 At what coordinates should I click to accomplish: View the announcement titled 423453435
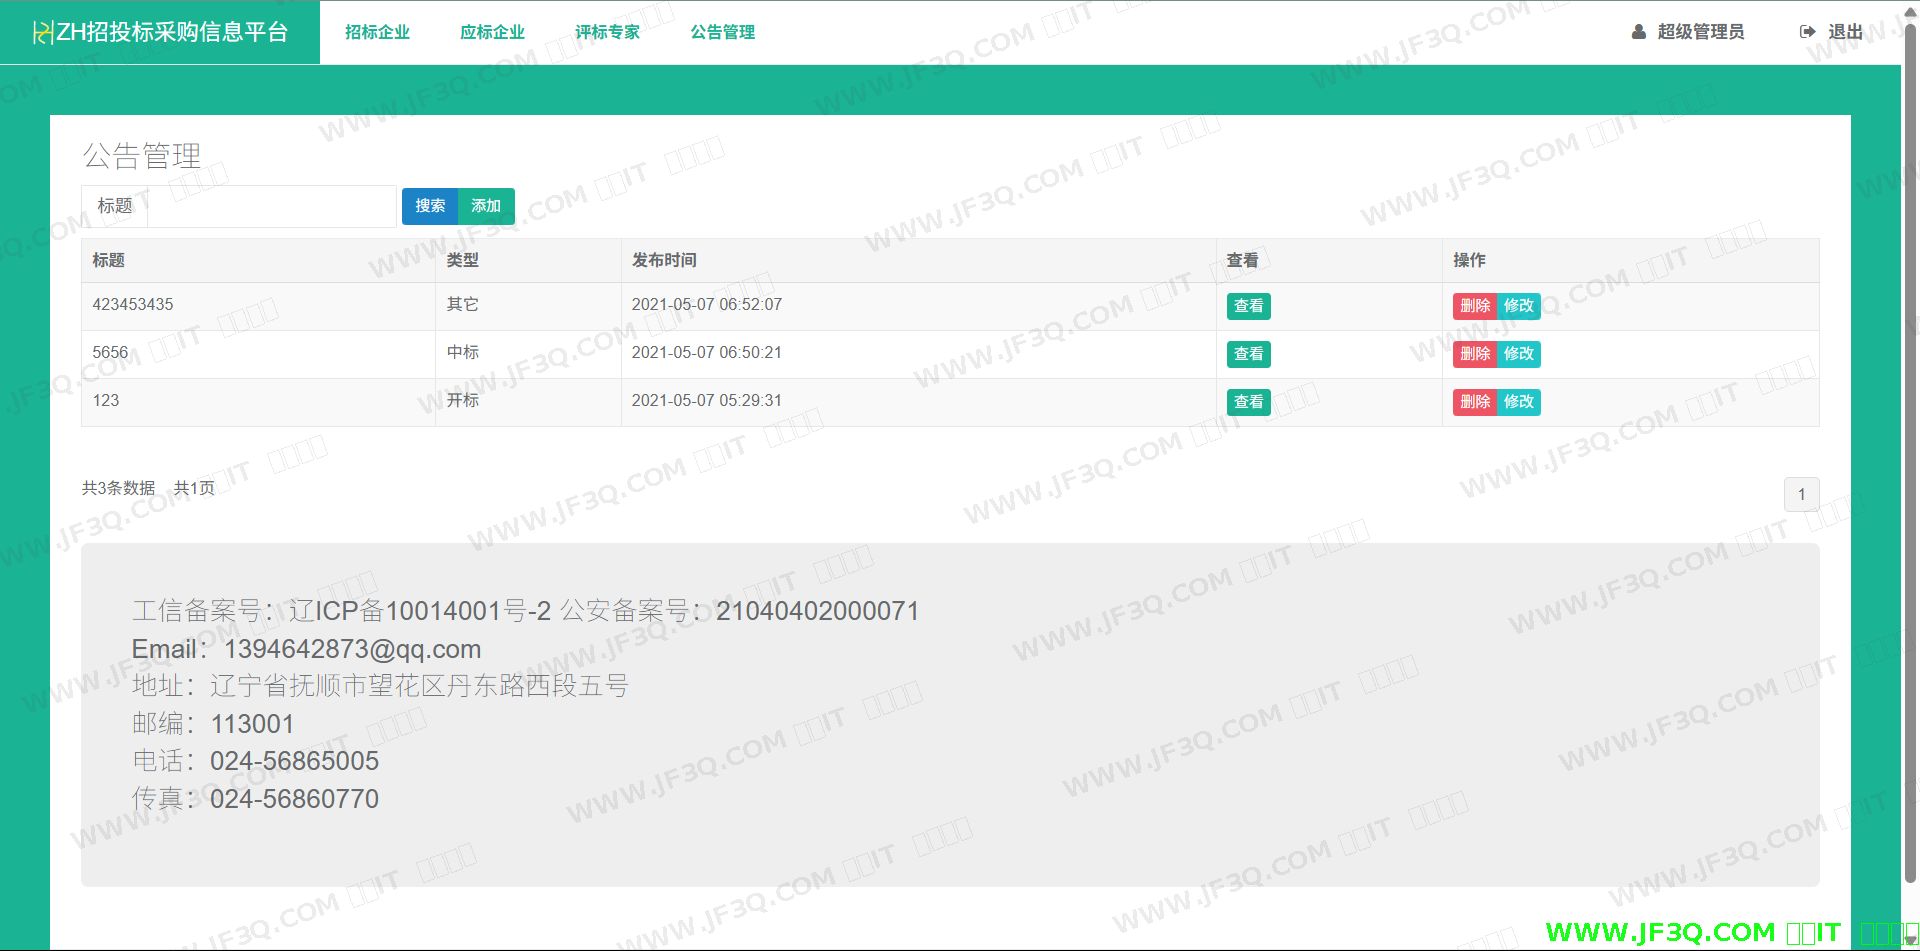click(1248, 306)
